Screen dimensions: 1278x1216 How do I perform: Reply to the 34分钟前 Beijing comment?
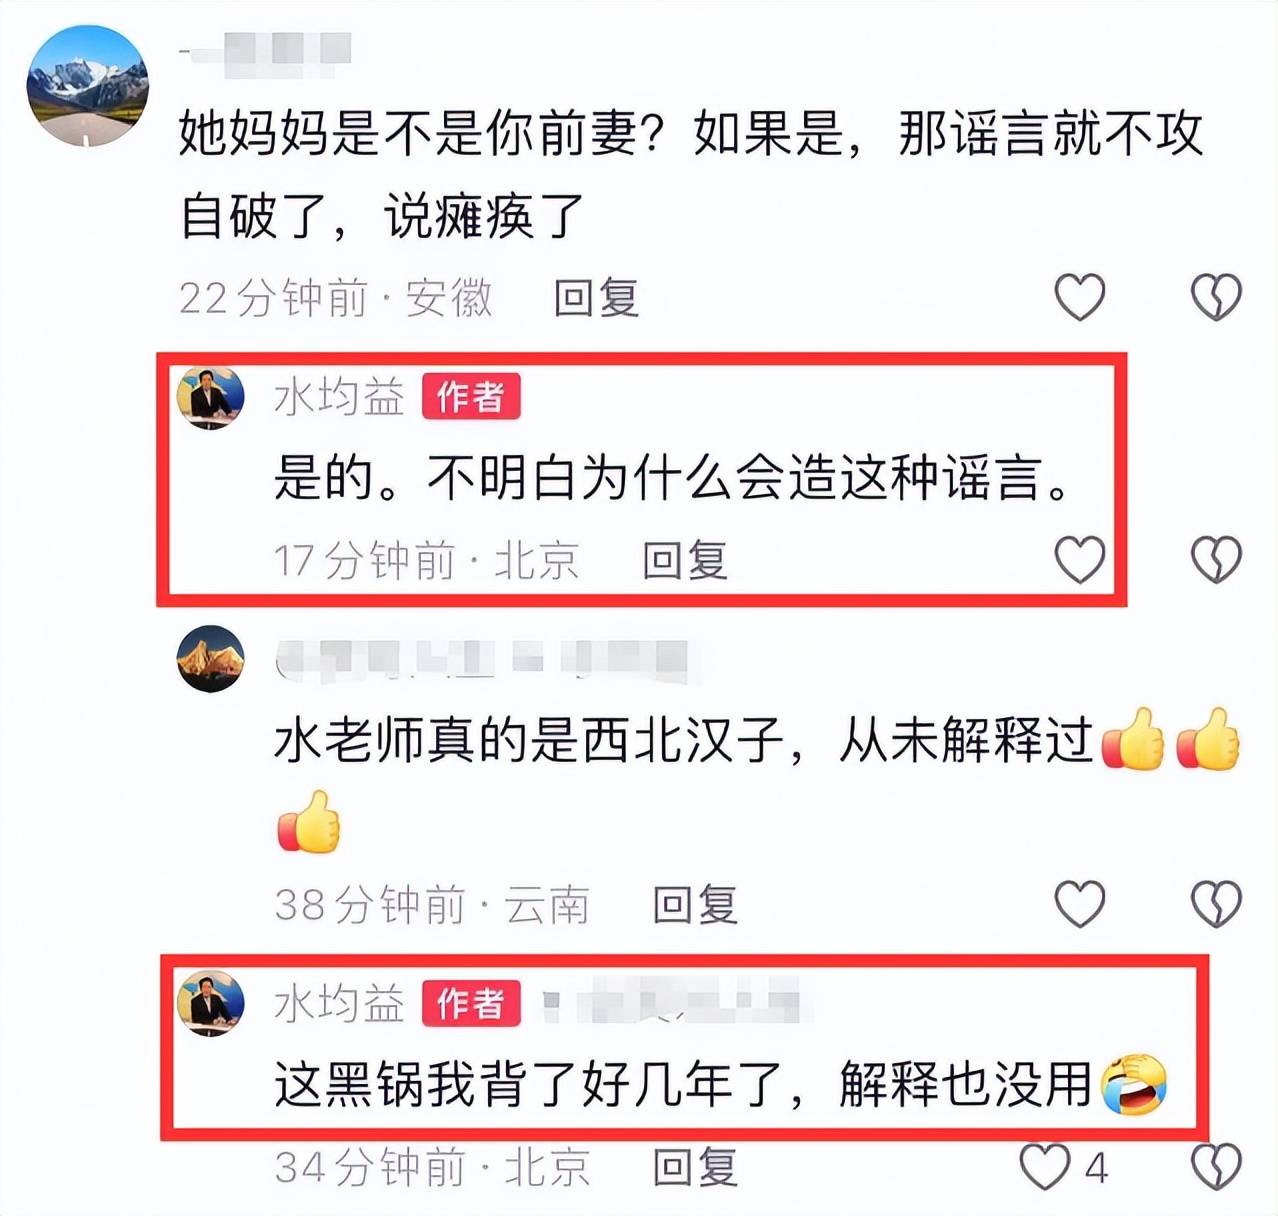tap(695, 1167)
